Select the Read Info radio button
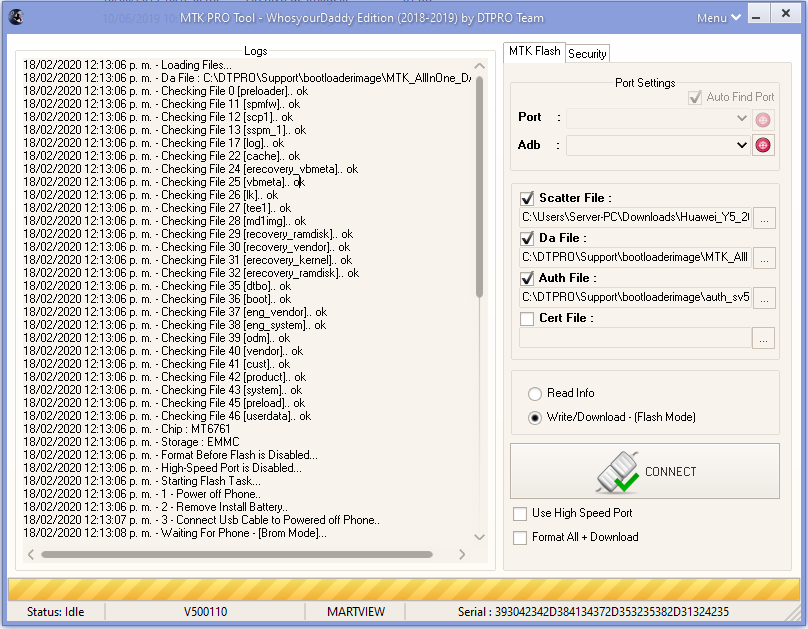808x629 pixels. click(x=535, y=394)
